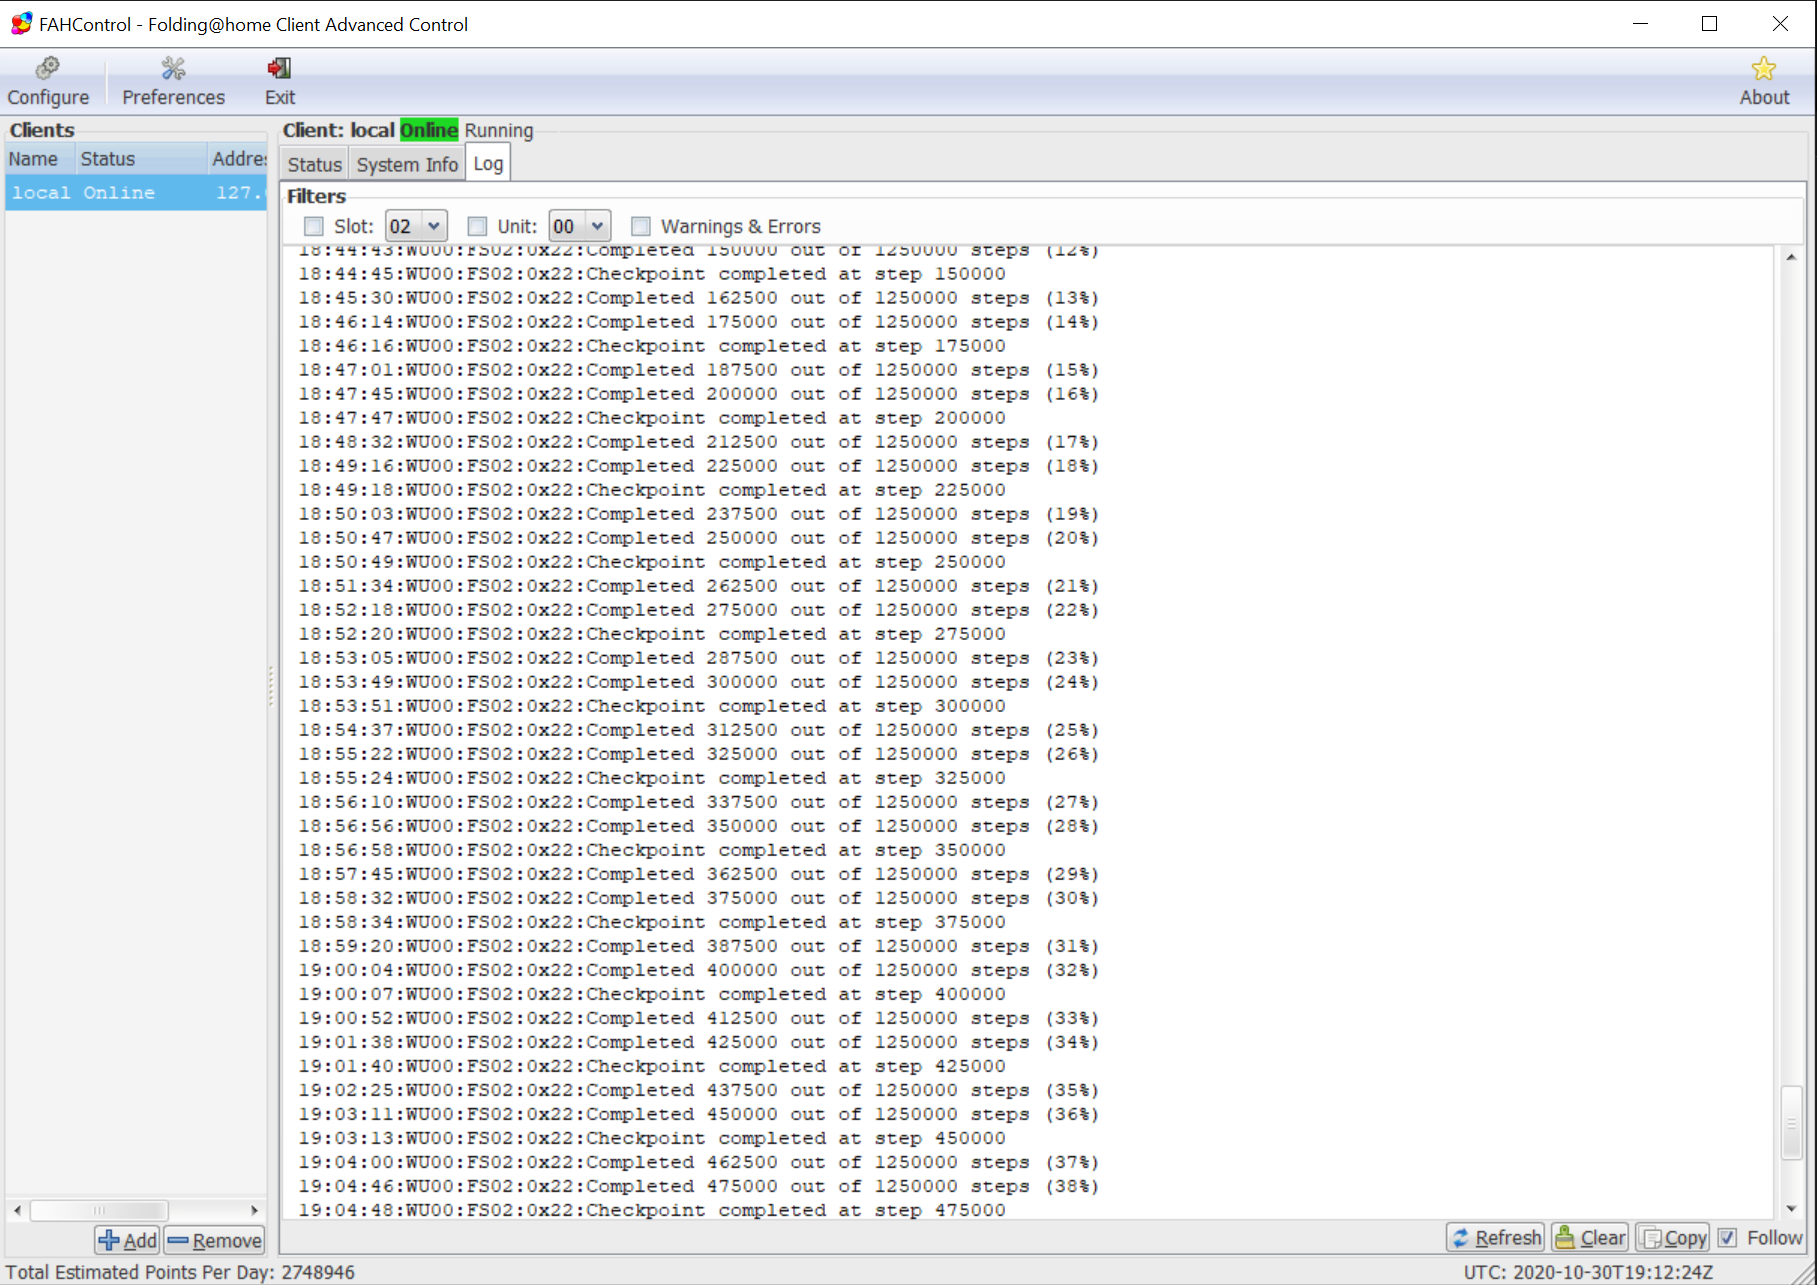This screenshot has height=1285, width=1817.
Task: Click the clients horizontal scrollbar thumb
Action: [99, 1210]
